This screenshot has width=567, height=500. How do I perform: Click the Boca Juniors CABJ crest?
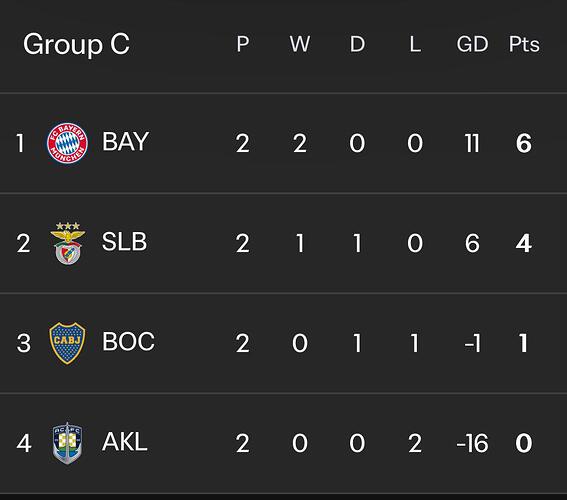[x=67, y=343]
